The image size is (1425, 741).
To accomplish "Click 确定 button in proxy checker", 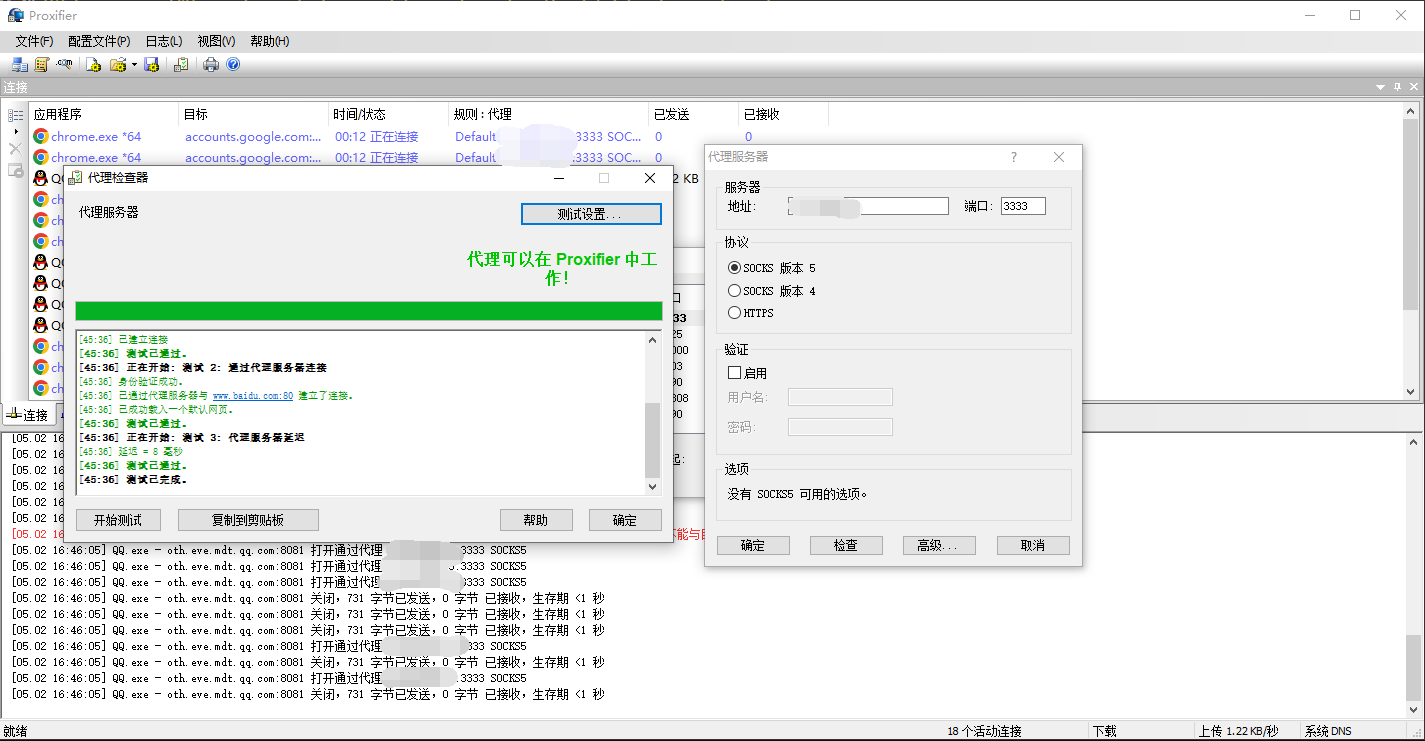I will (x=625, y=520).
